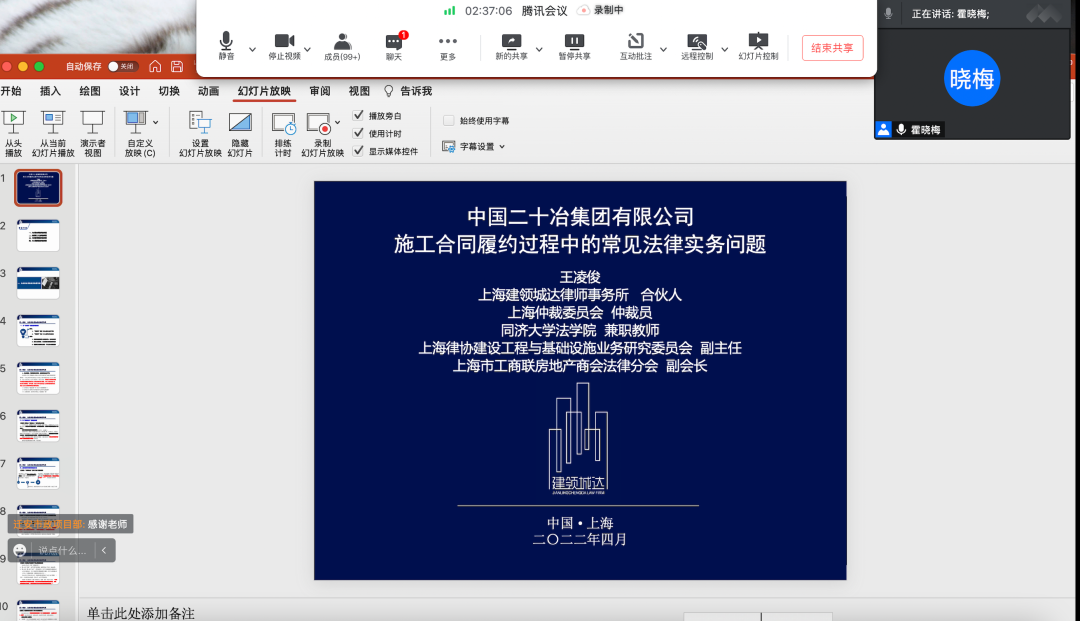
Task: Mute microphone in Tencent Meeting toolbar
Action: tap(226, 45)
